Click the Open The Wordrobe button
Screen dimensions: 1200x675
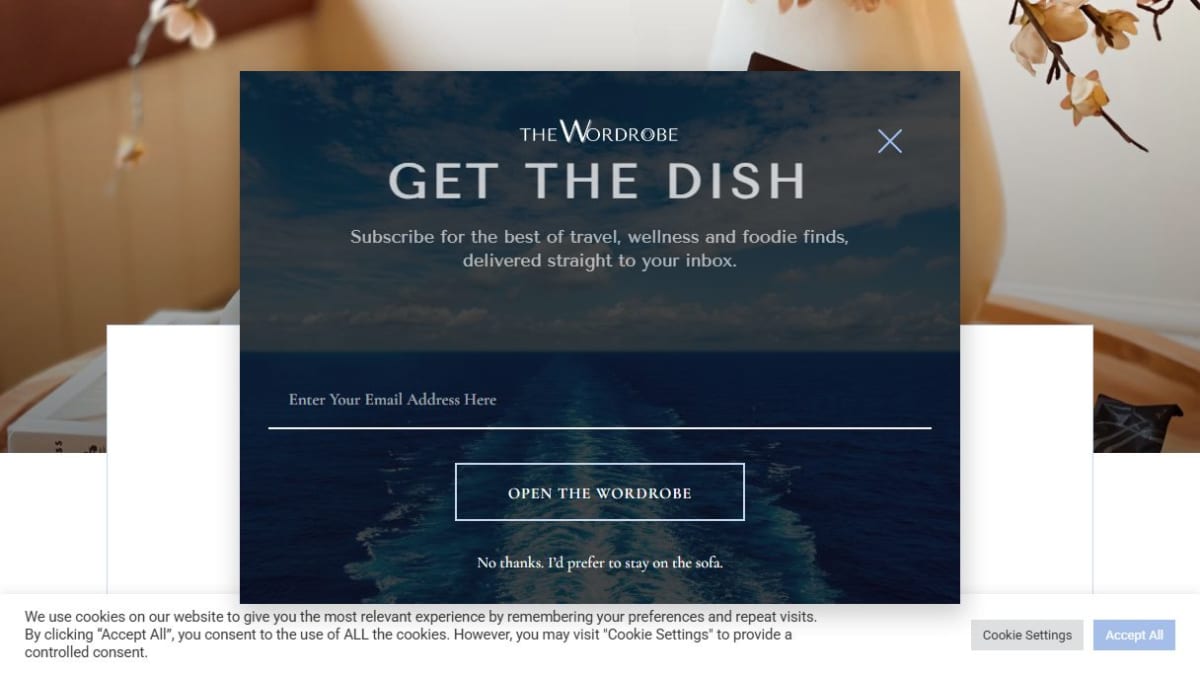pos(600,492)
